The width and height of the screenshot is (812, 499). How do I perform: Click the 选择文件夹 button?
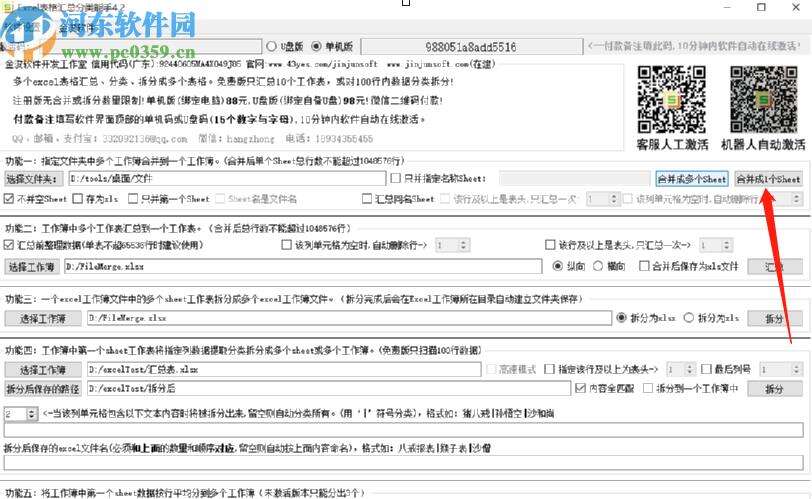pos(32,179)
